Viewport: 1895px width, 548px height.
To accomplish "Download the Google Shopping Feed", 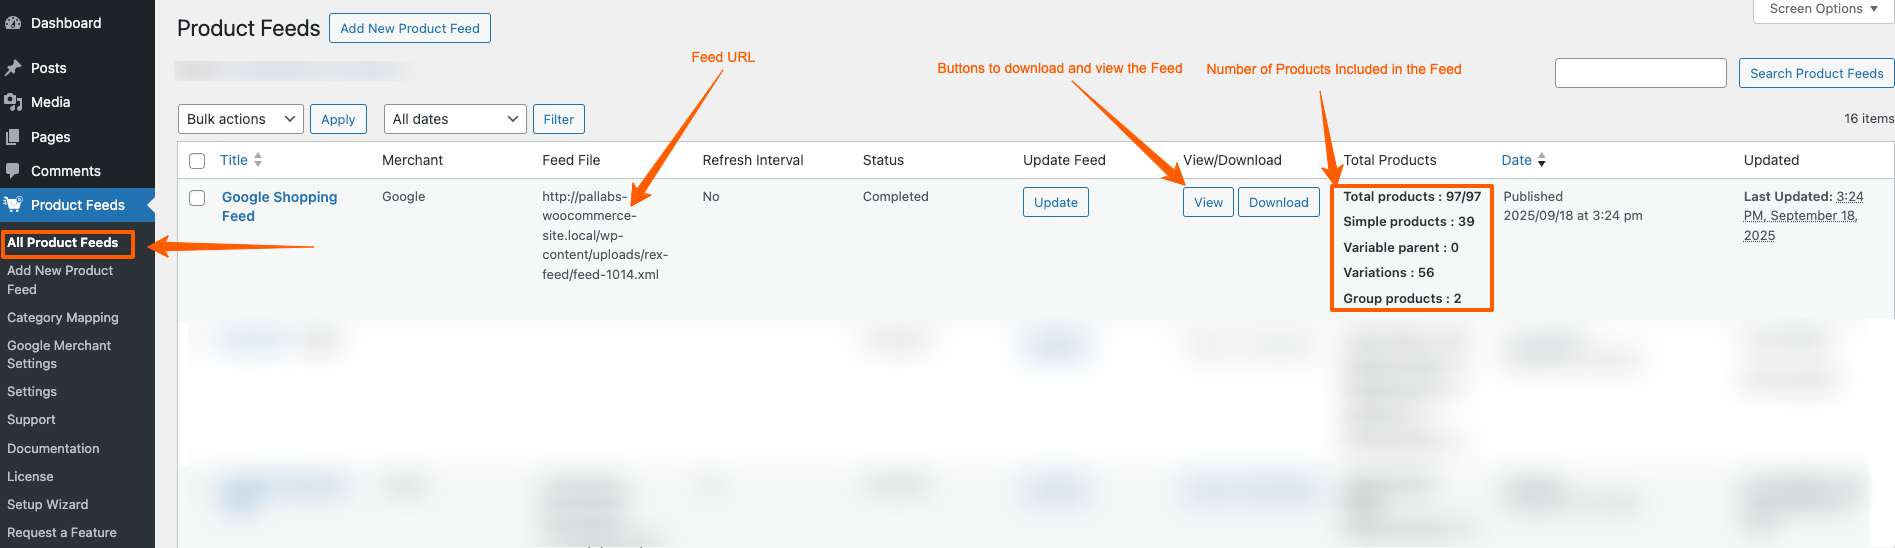I will 1278,202.
